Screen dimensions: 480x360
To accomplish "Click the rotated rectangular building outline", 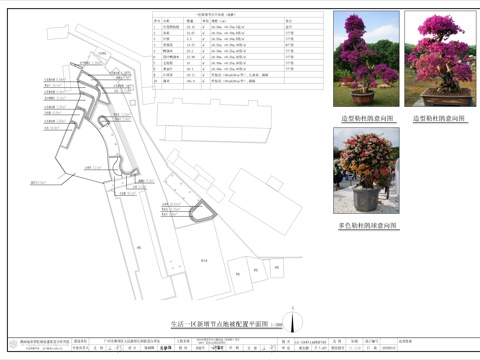I will pyautogui.click(x=265, y=201).
